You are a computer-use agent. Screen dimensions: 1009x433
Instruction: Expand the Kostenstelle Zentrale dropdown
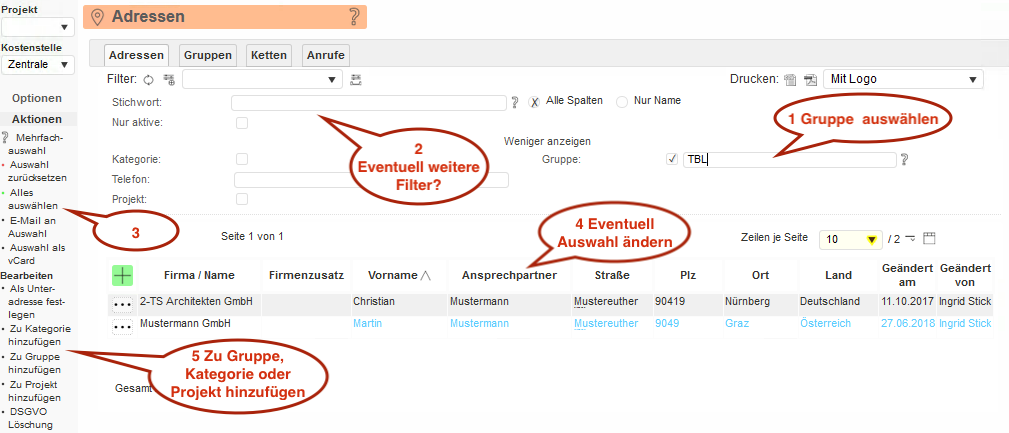click(37, 65)
